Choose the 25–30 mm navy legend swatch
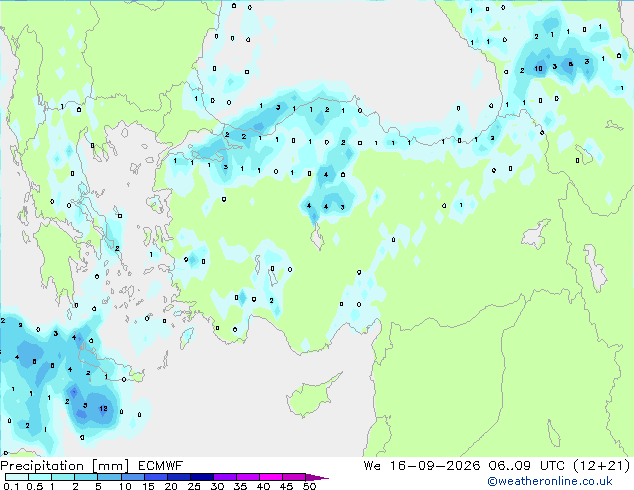The width and height of the screenshot is (634, 490). click(x=201, y=477)
